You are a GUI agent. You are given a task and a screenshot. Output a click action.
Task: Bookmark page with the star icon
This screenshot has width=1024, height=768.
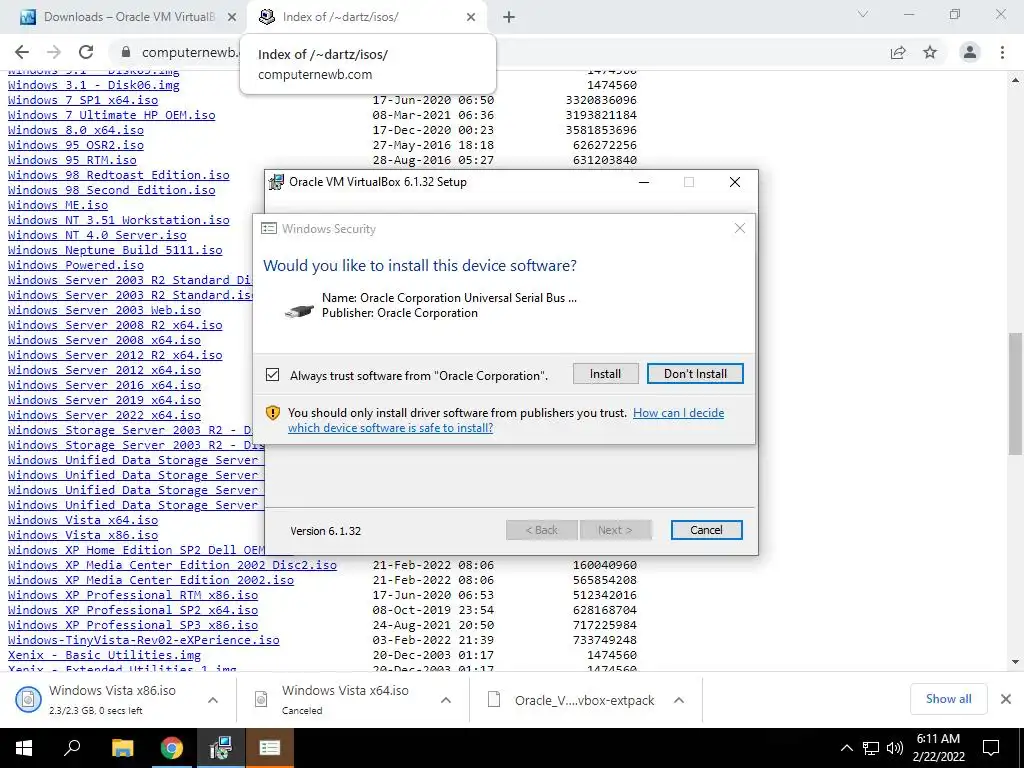[x=930, y=52]
